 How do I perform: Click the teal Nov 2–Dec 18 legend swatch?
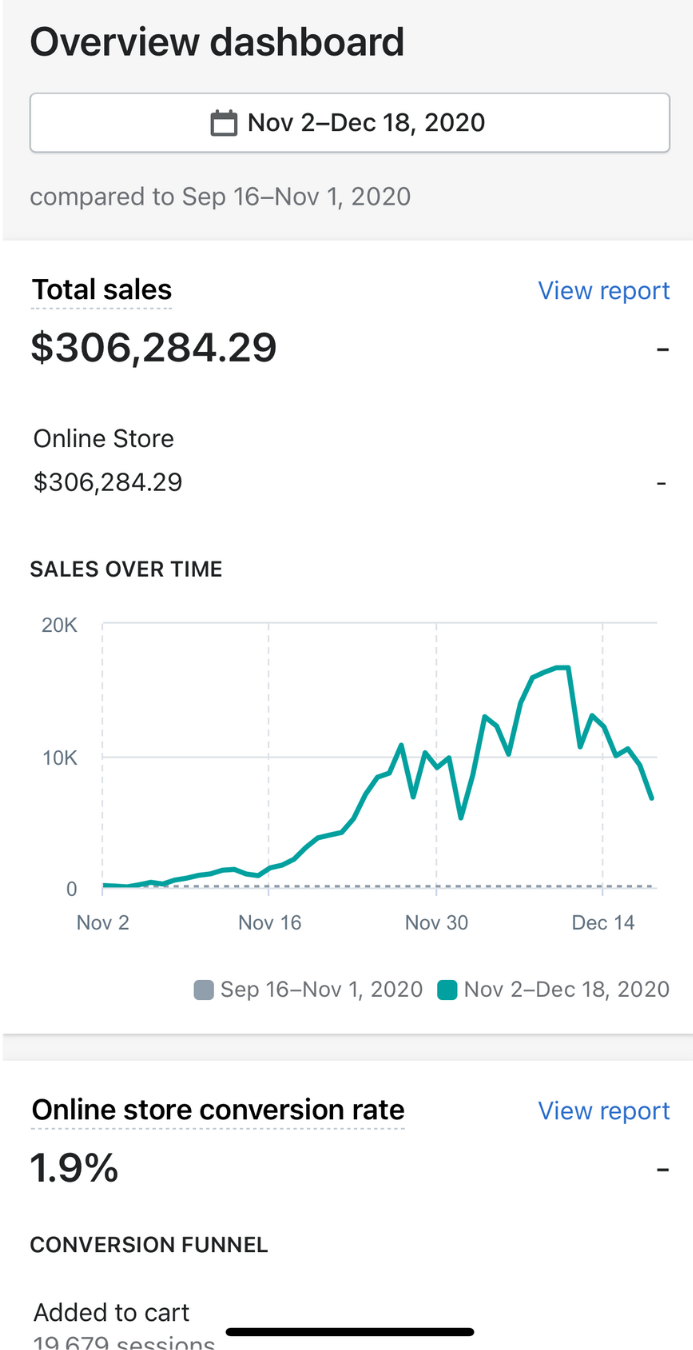pyautogui.click(x=448, y=990)
